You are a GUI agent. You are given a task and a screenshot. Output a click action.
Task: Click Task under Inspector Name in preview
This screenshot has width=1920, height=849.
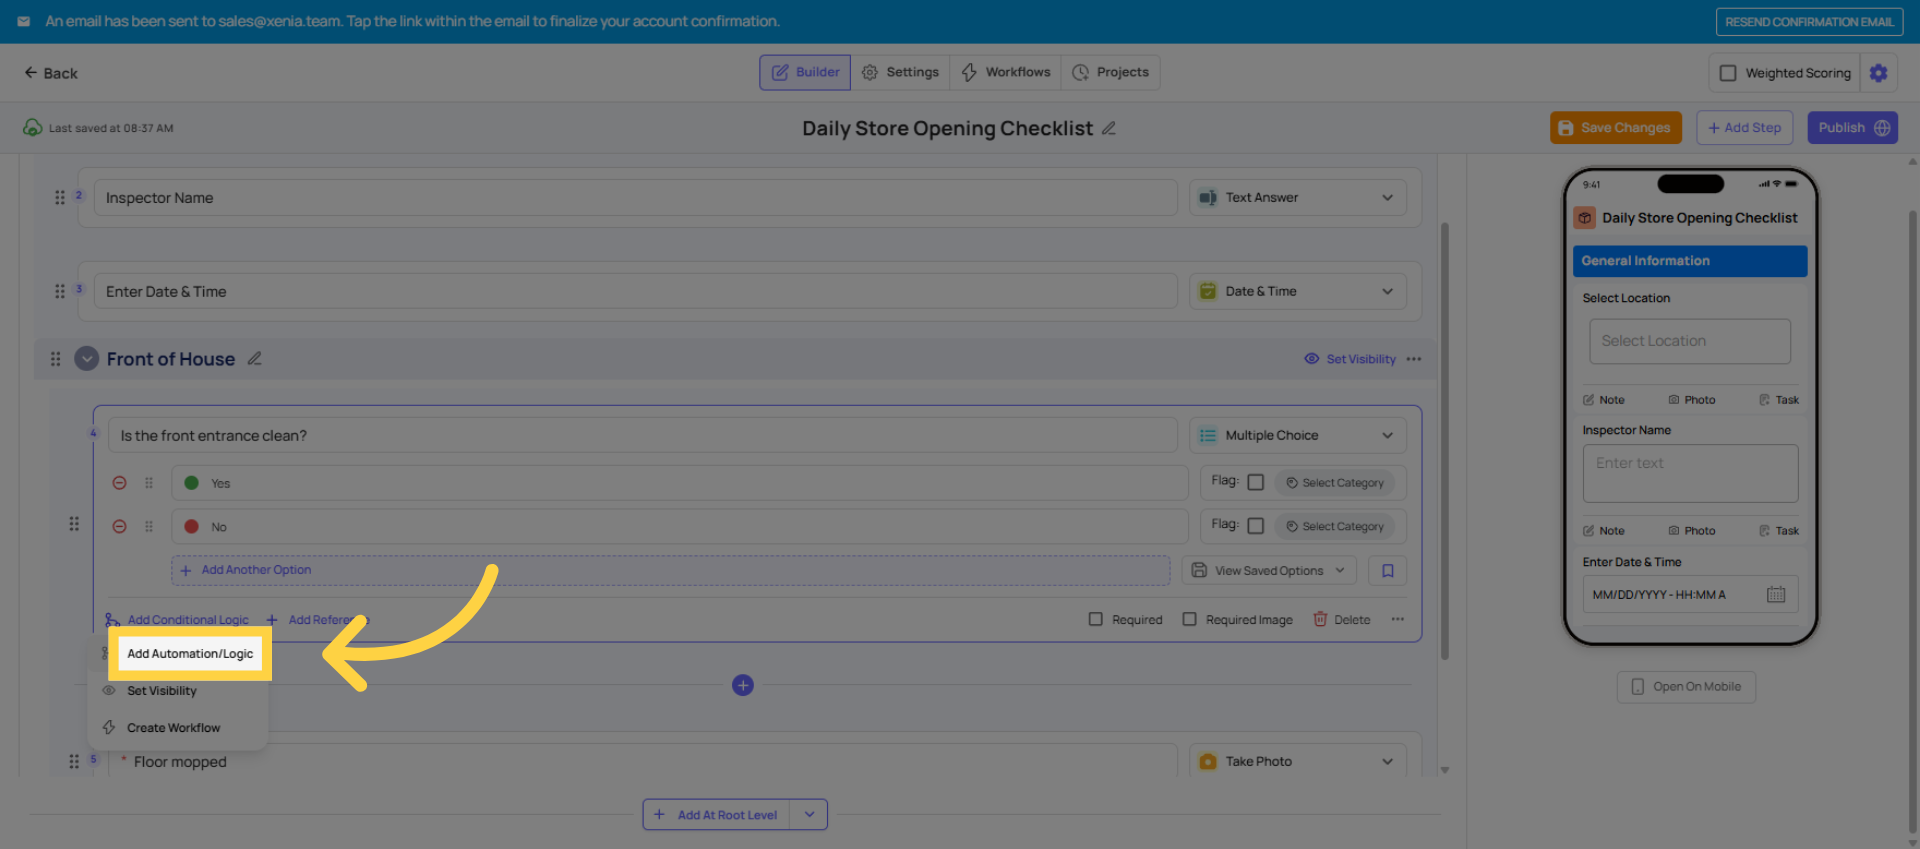(x=1779, y=531)
